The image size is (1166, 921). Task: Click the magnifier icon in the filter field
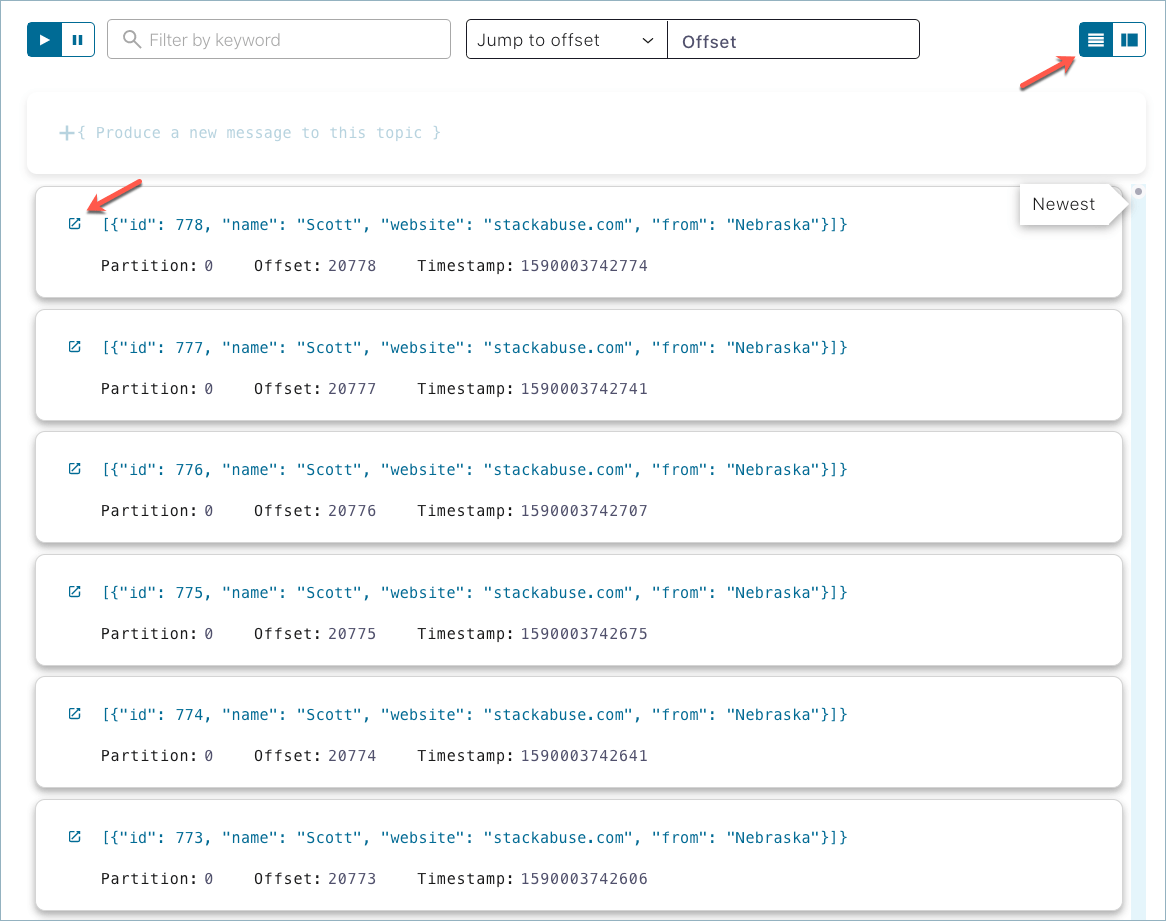click(131, 39)
